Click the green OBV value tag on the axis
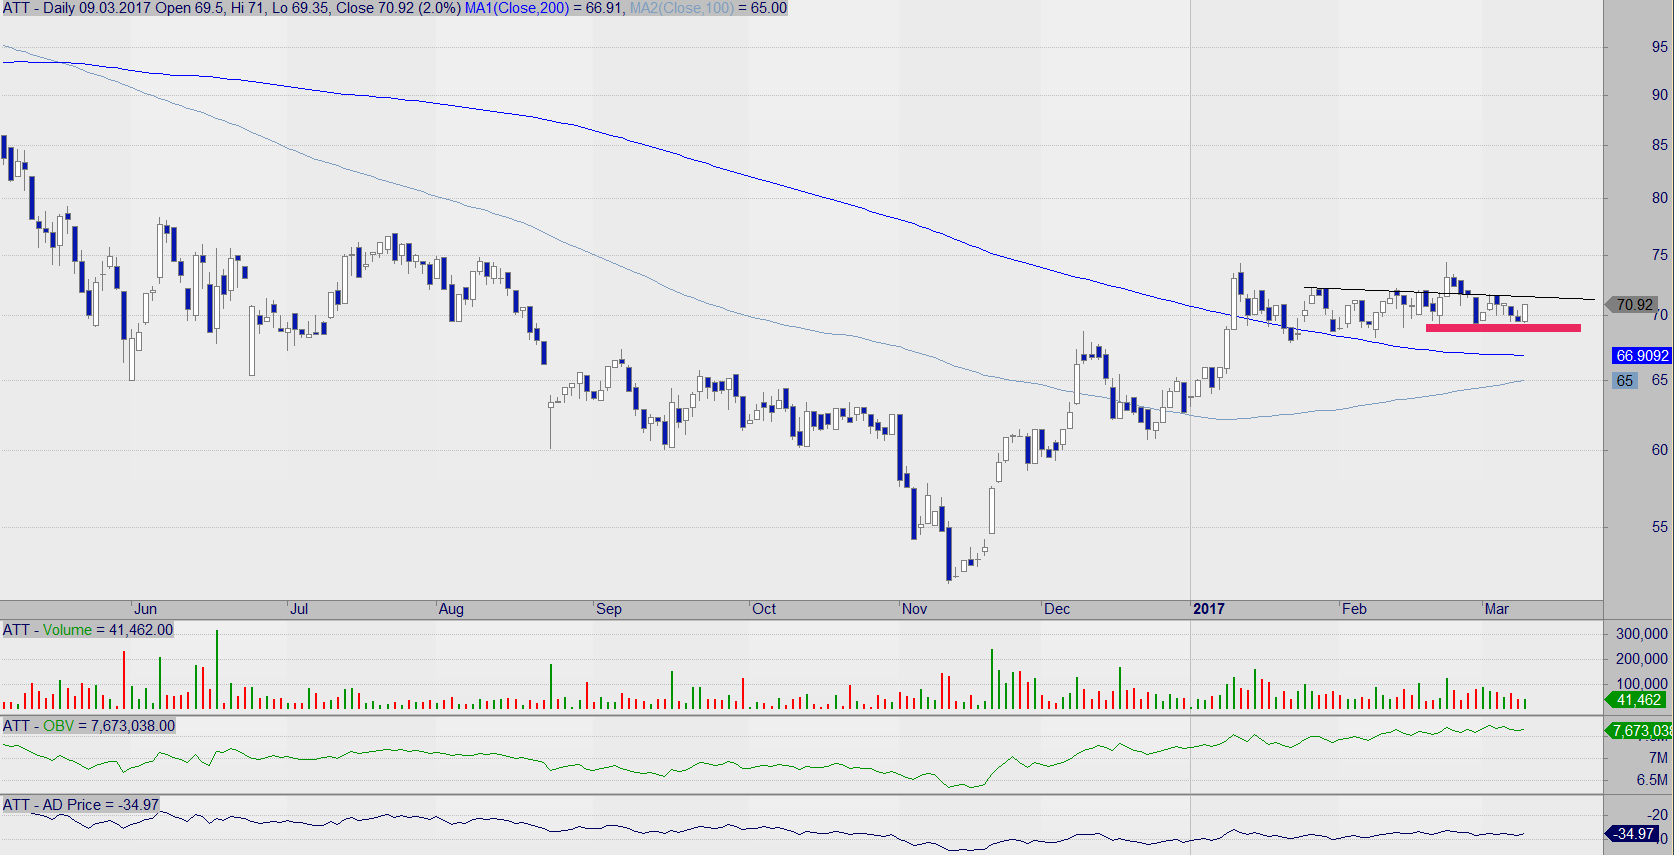1674x855 pixels. coord(1640,731)
